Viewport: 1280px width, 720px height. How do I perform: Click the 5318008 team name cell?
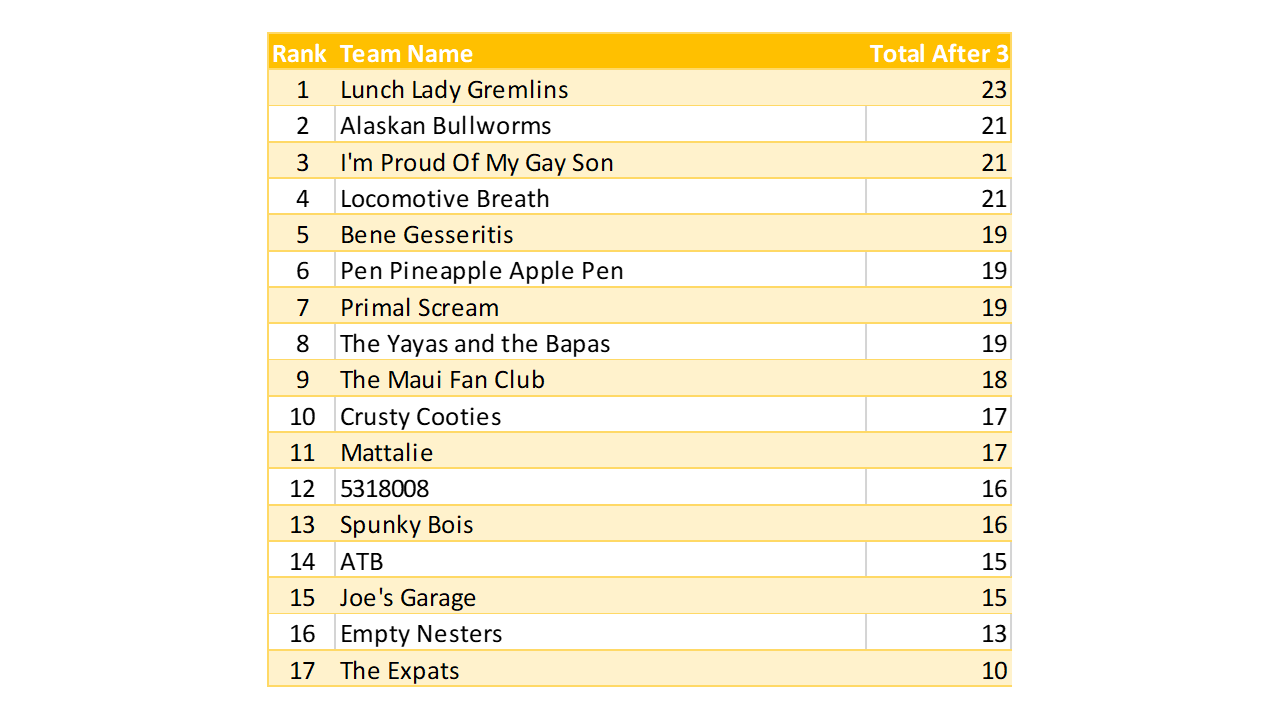pyautogui.click(x=384, y=489)
